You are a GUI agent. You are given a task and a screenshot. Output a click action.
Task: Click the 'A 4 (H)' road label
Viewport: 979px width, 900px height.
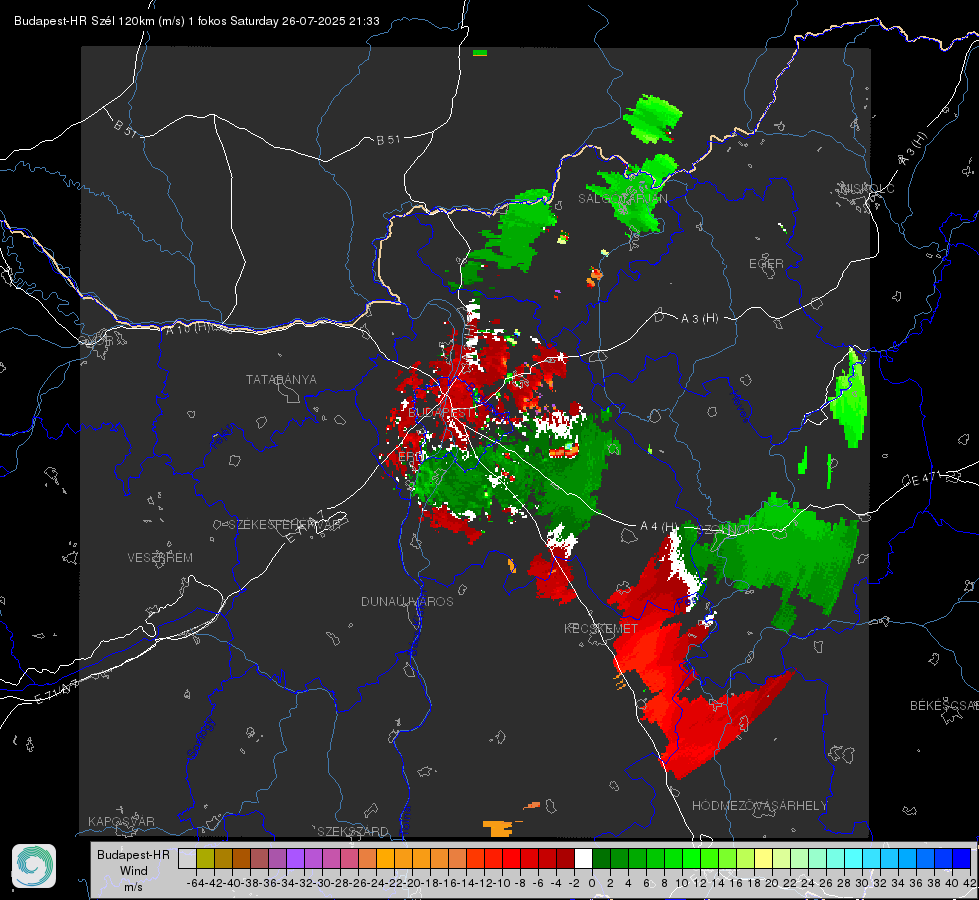(x=659, y=526)
